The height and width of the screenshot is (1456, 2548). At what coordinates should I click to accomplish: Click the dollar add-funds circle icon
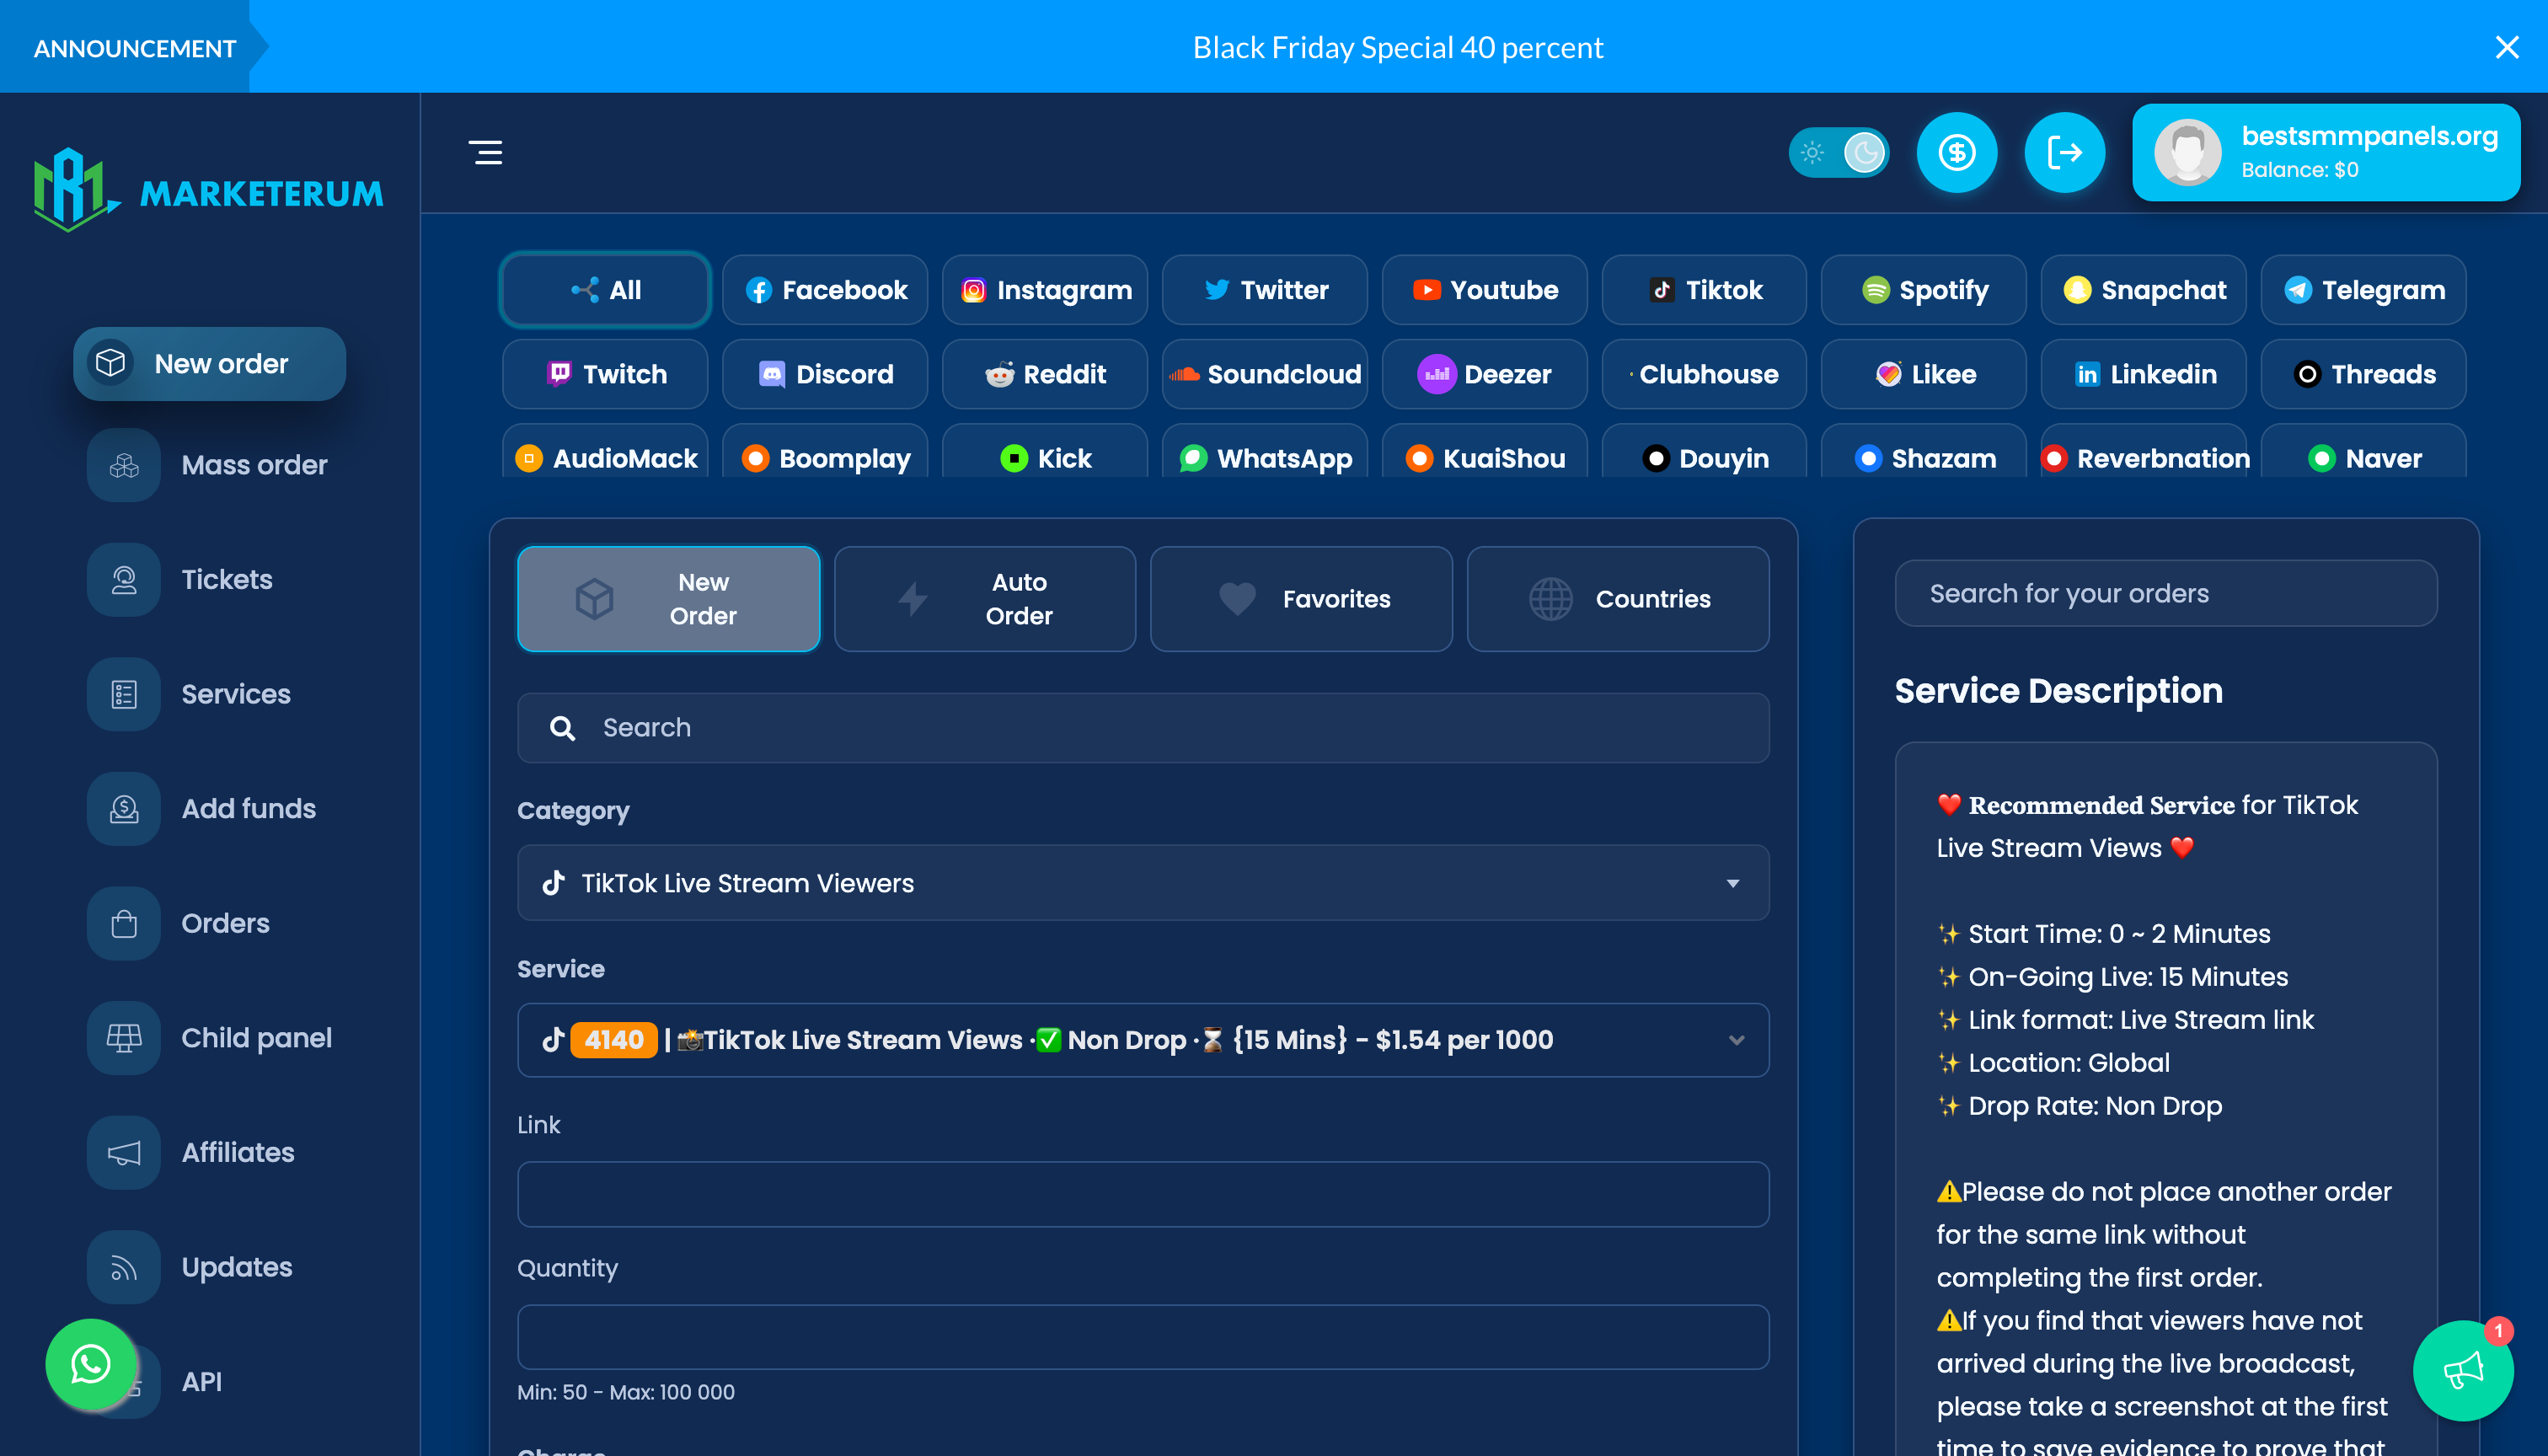tap(1956, 152)
